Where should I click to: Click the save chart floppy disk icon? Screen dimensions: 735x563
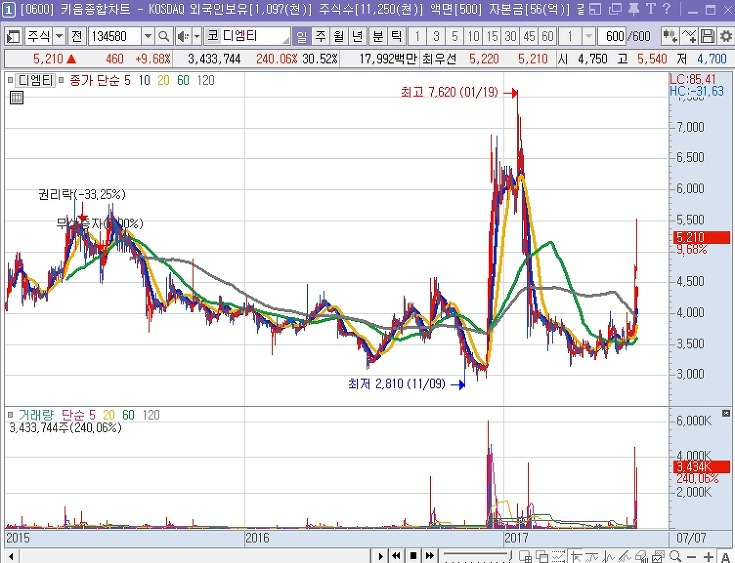pos(707,36)
